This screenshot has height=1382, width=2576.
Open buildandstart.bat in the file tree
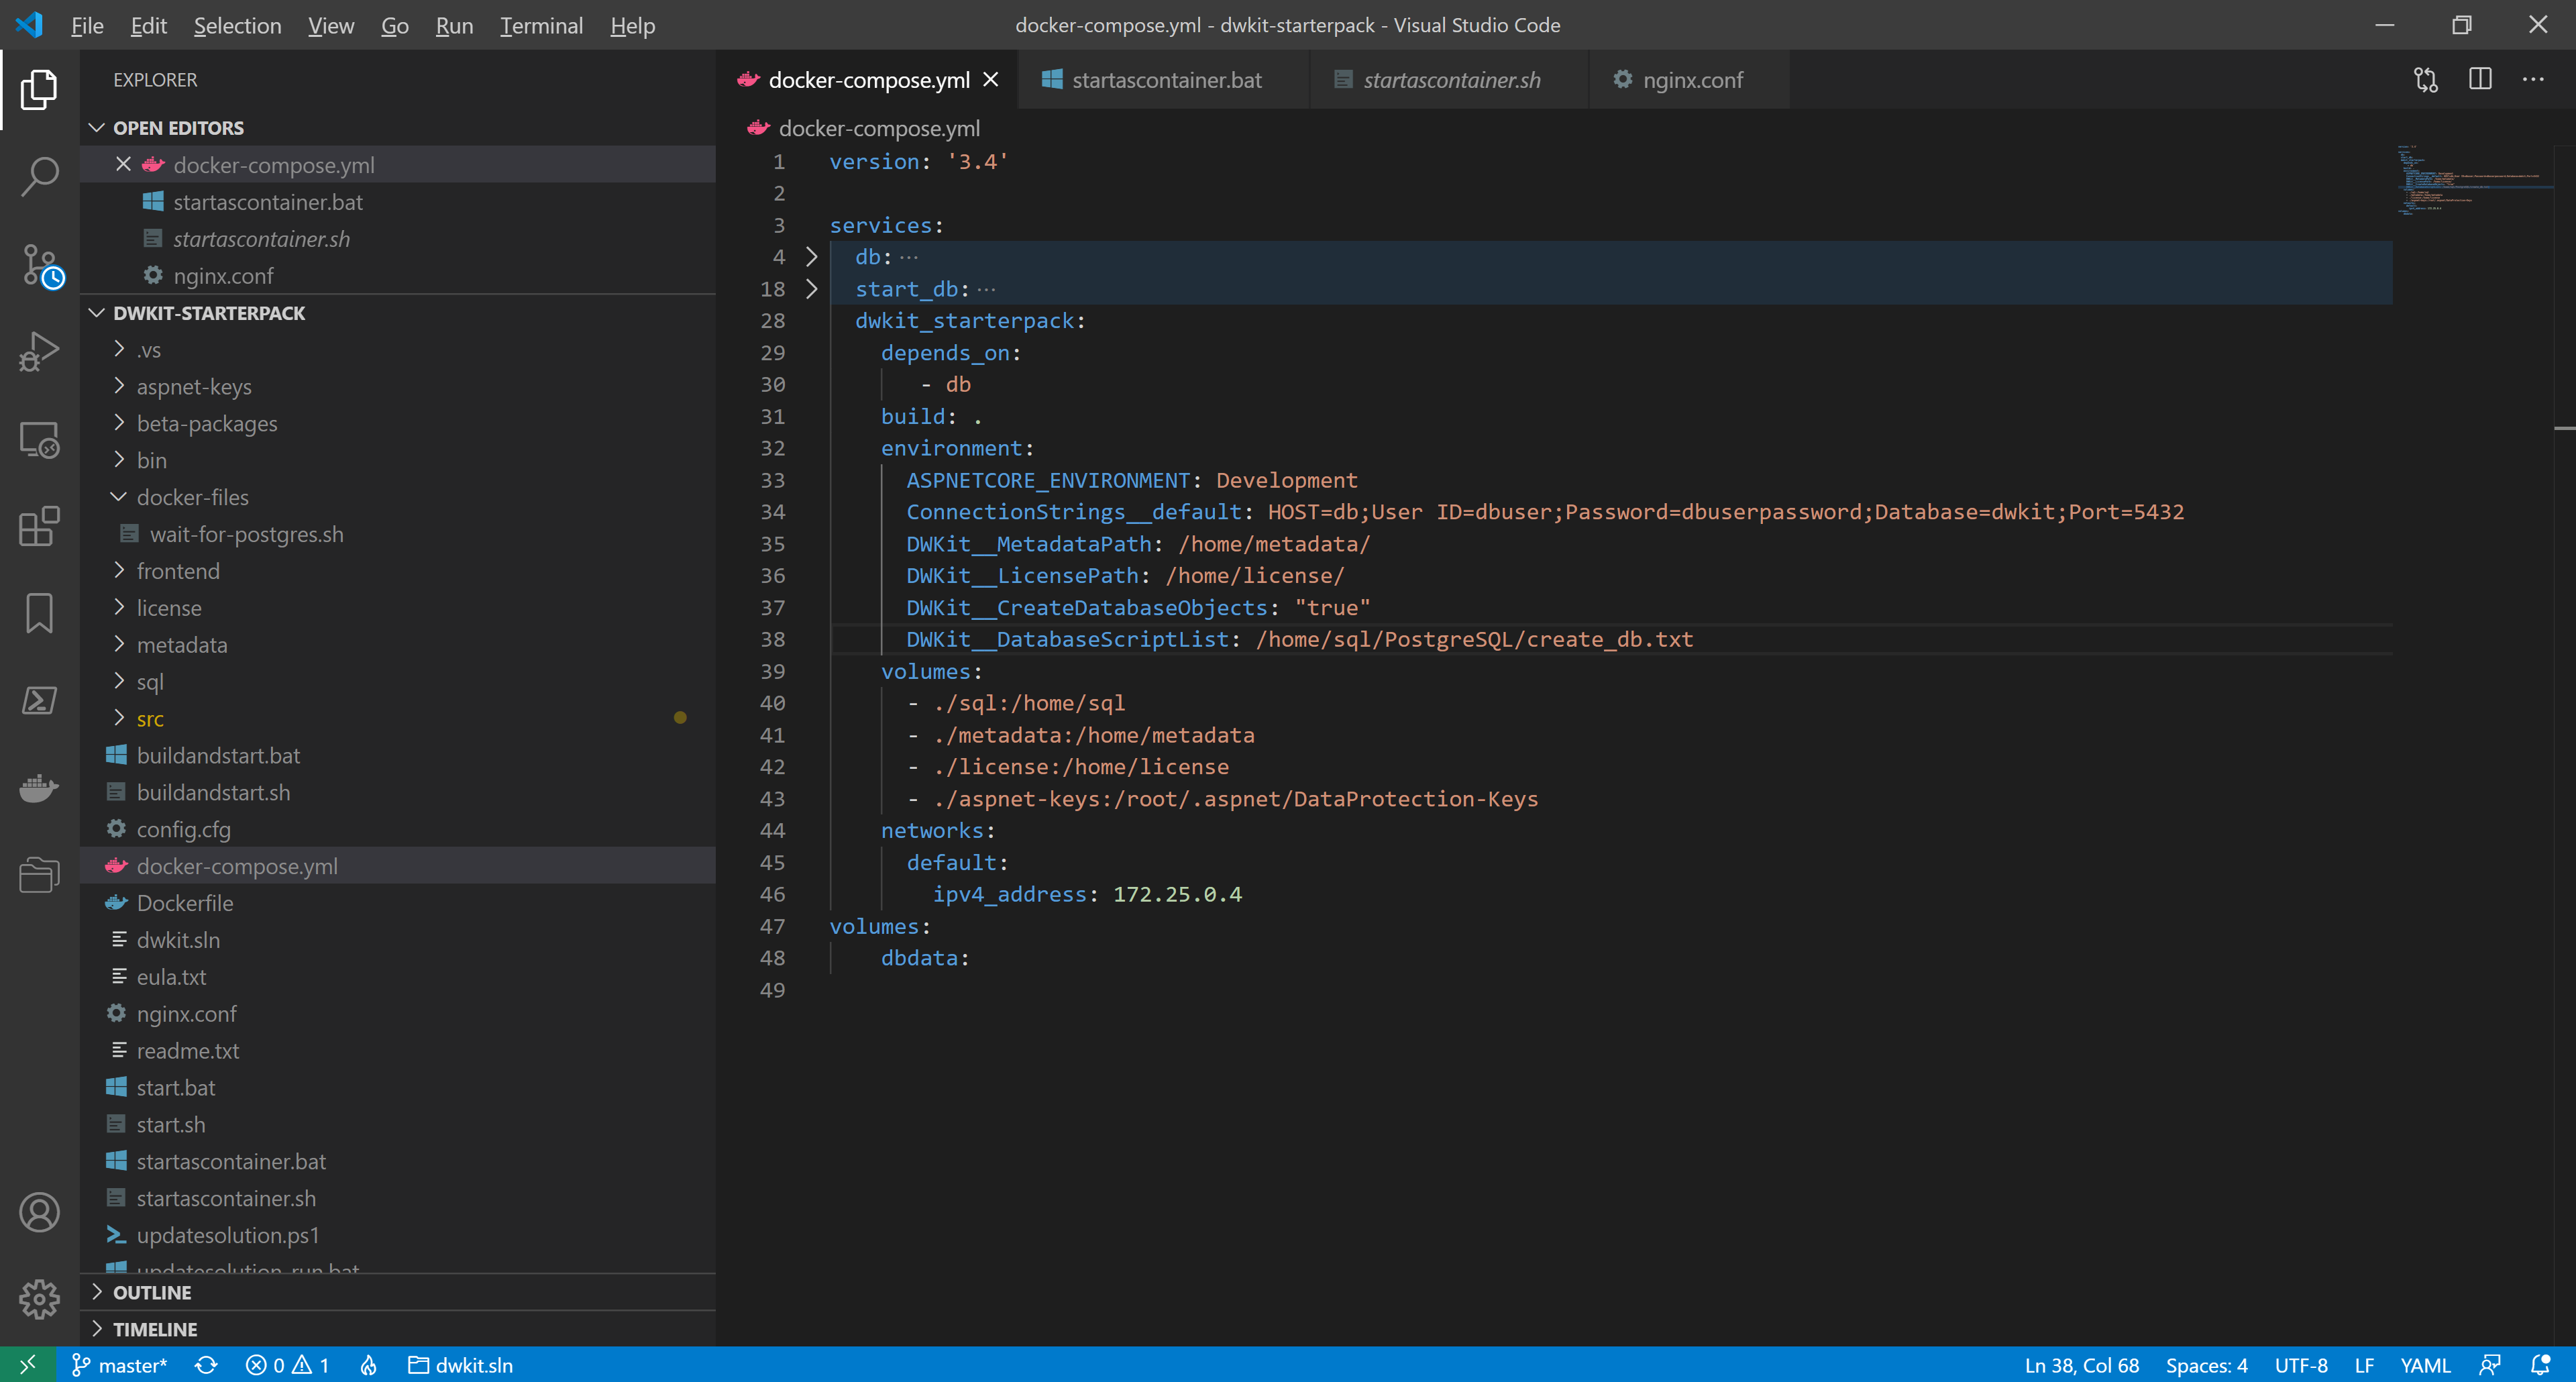[398, 755]
